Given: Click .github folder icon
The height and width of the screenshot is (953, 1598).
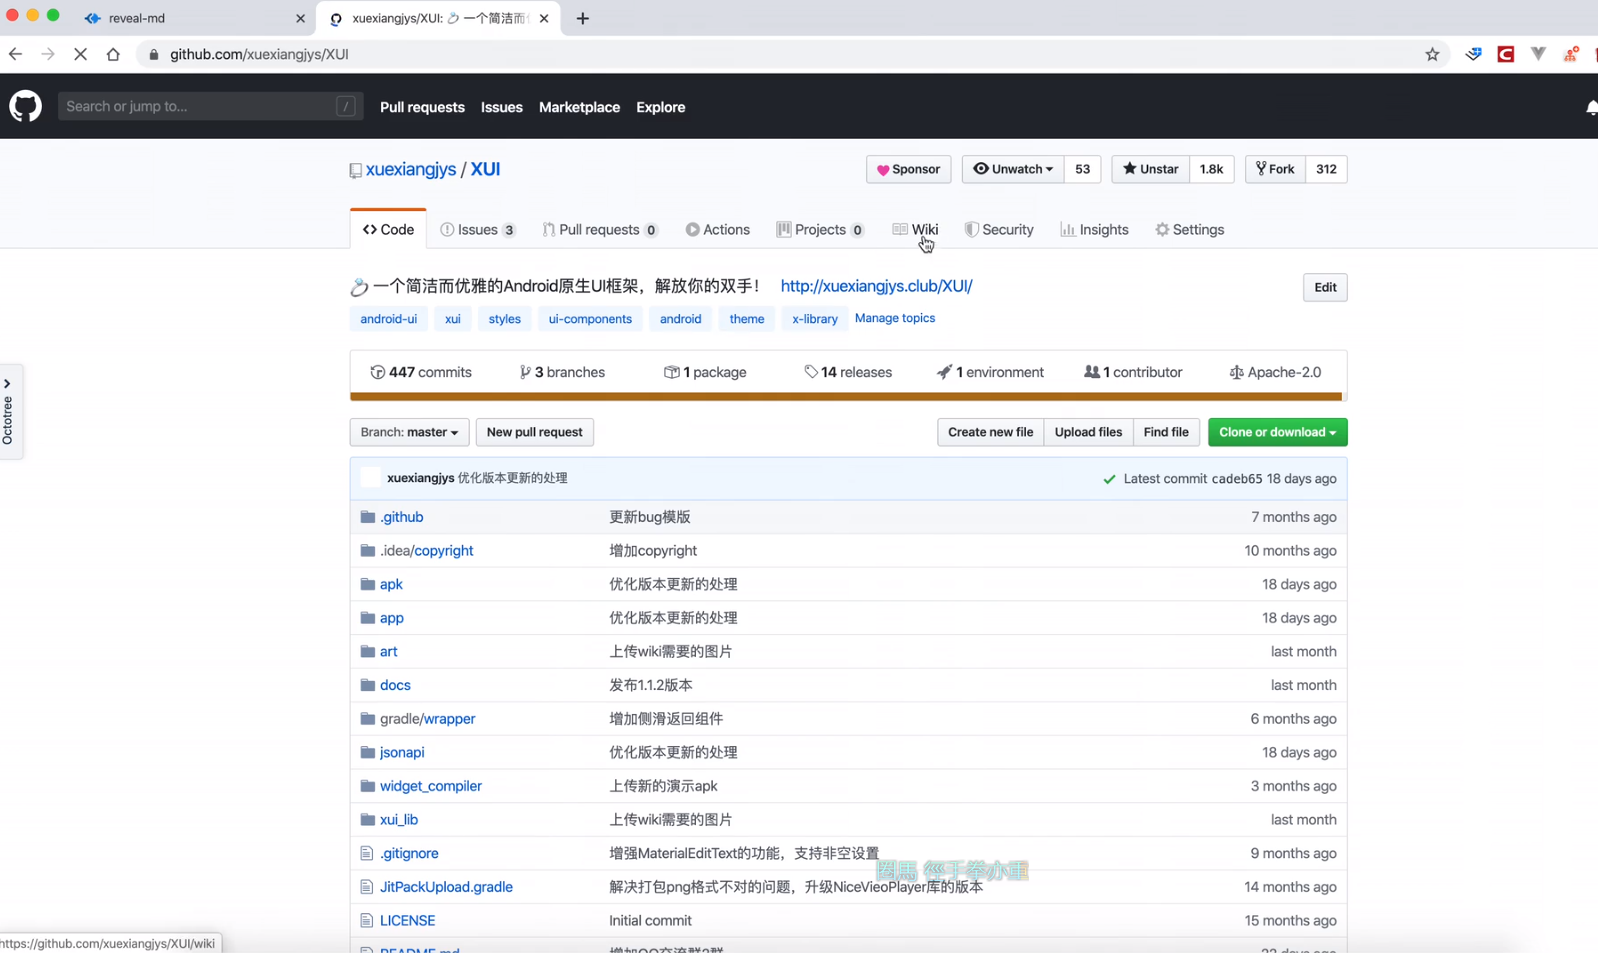Looking at the screenshot, I should [x=368, y=517].
